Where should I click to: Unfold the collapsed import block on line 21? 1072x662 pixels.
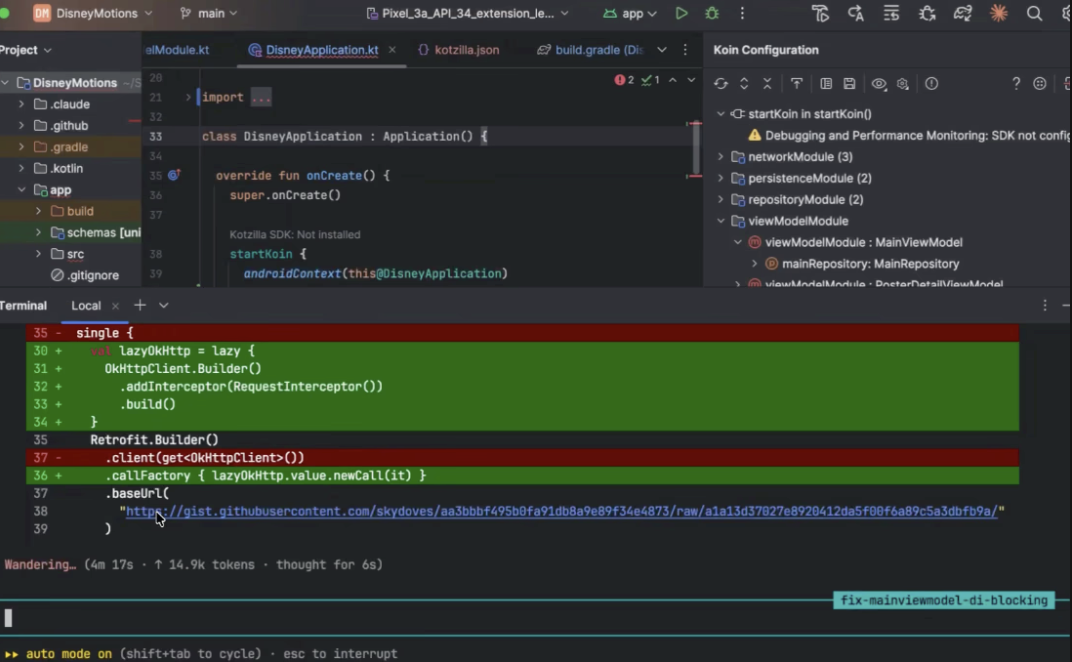[x=187, y=97]
